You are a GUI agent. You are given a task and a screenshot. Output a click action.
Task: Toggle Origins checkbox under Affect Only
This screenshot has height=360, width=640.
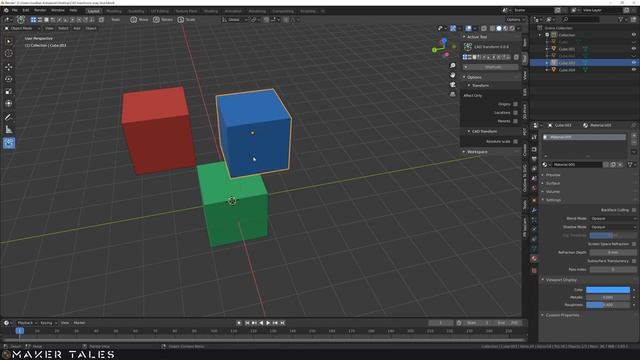pyautogui.click(x=515, y=104)
